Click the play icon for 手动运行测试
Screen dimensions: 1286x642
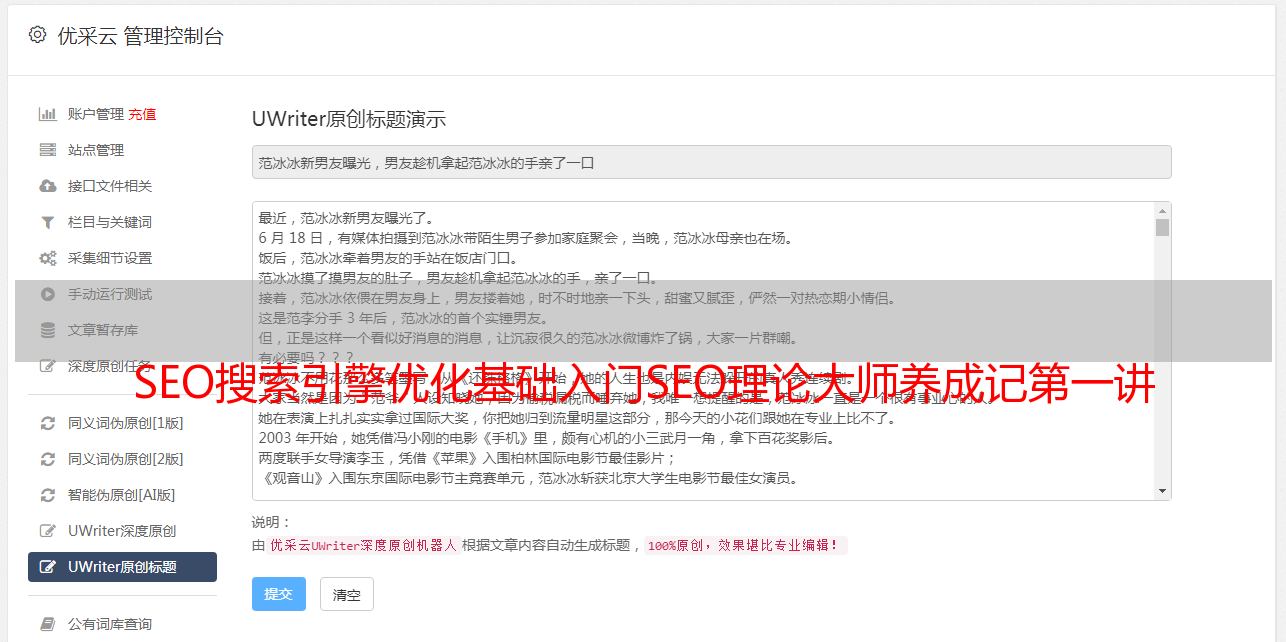click(47, 294)
